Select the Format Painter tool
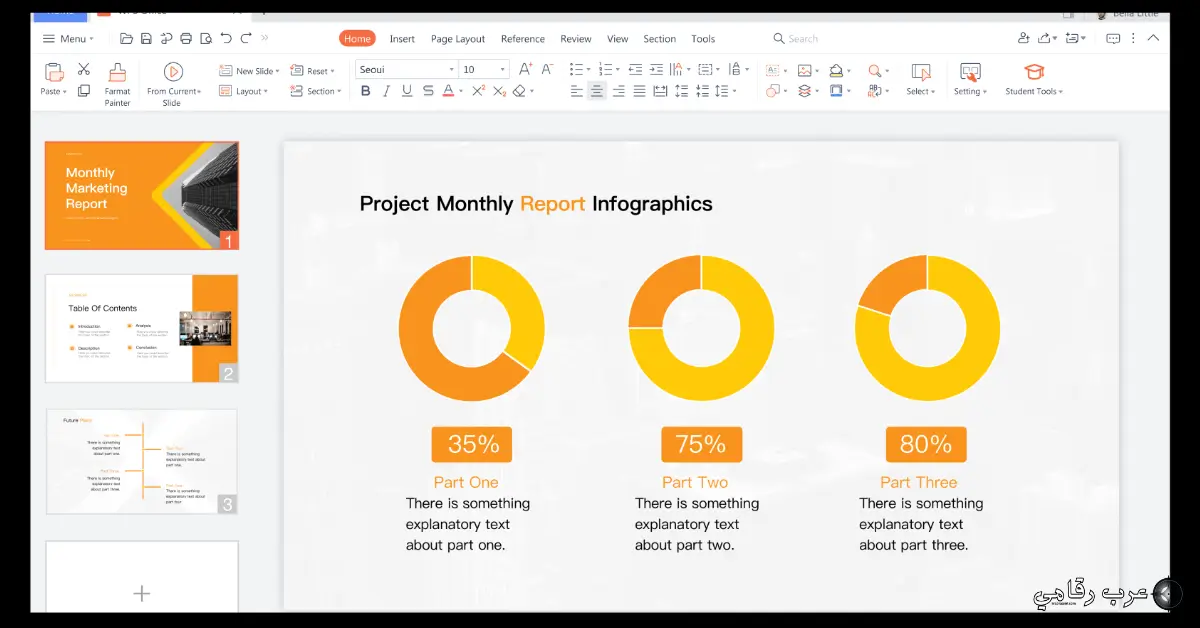Viewport: 1200px width, 628px height. click(116, 80)
